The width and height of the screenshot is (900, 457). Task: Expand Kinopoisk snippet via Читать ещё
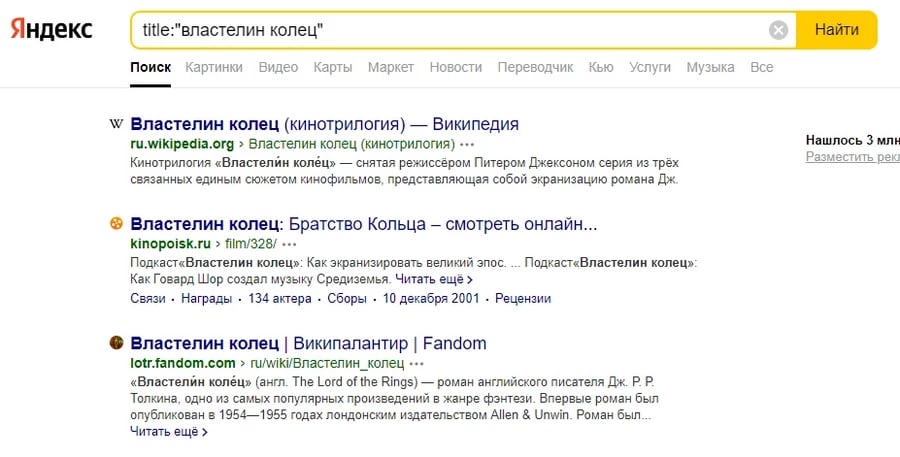(x=434, y=280)
